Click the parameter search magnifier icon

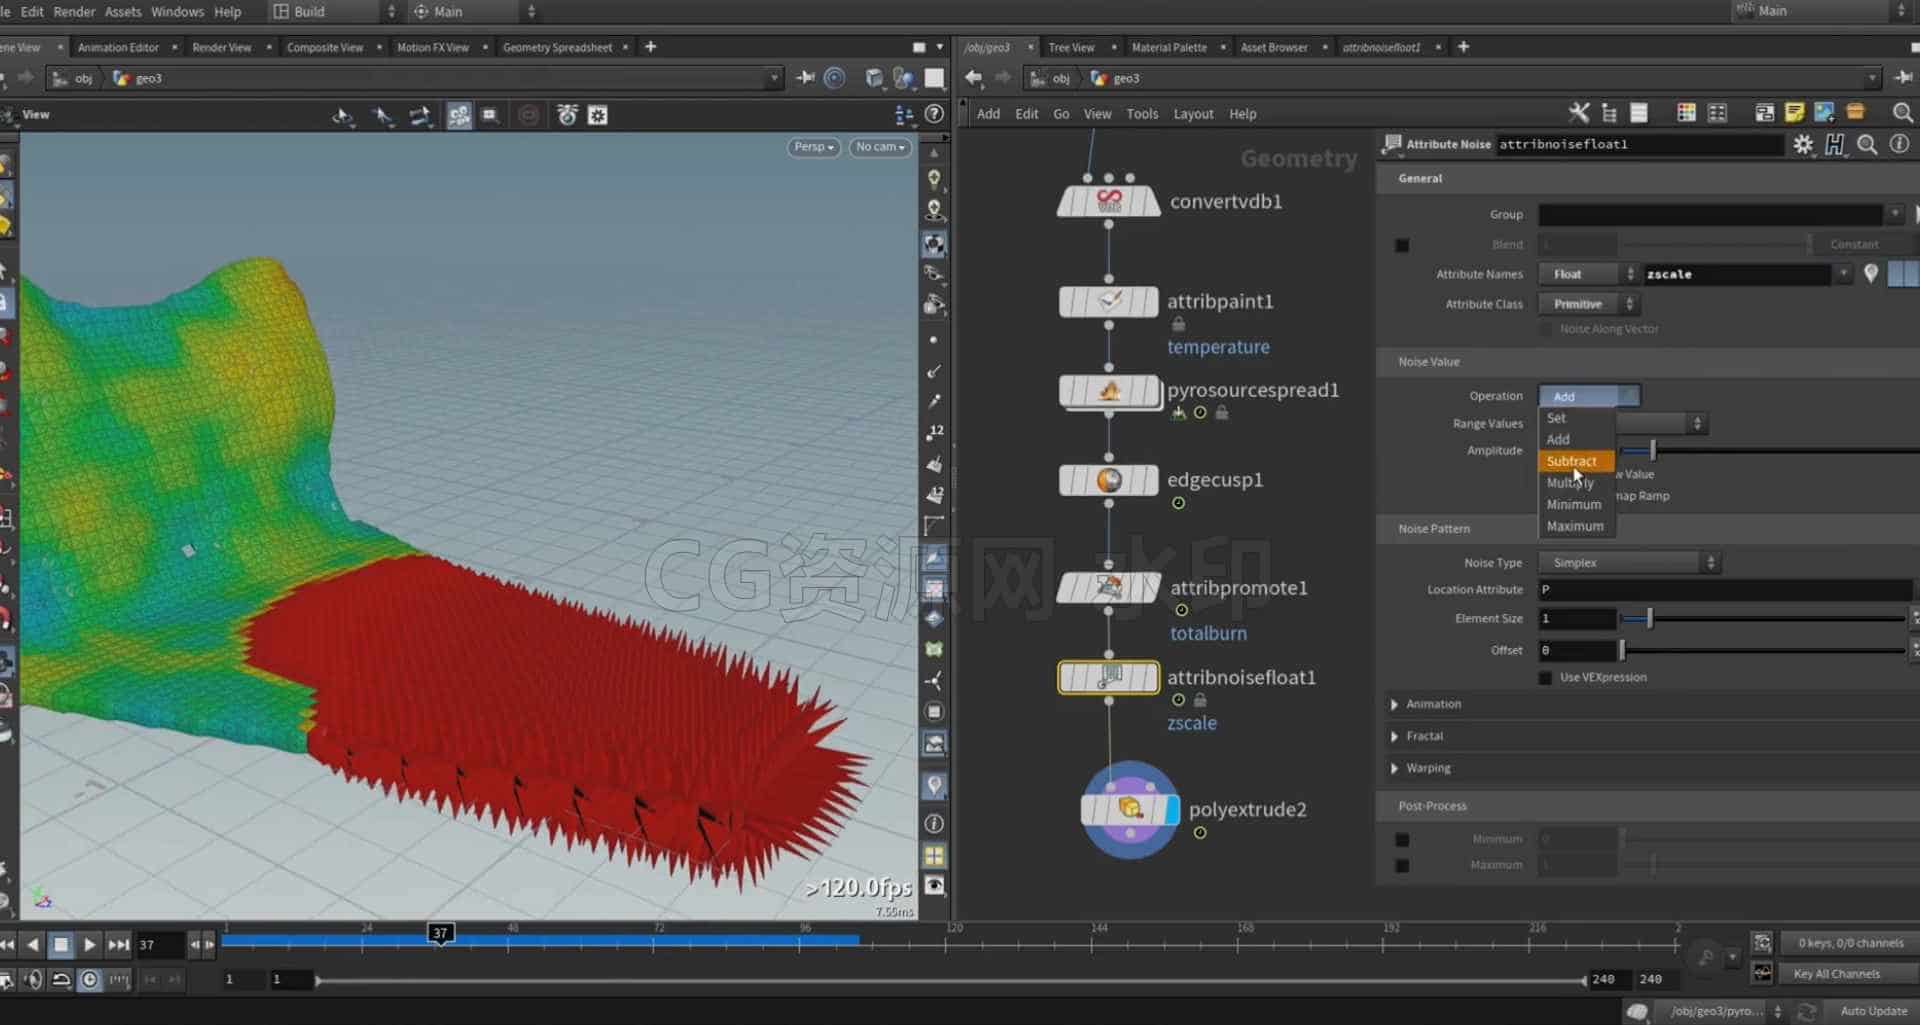(x=1867, y=144)
